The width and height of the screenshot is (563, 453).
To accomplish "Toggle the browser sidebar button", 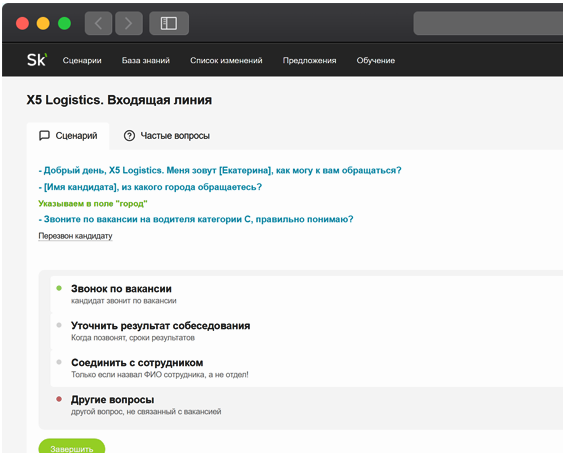I will [x=169, y=23].
